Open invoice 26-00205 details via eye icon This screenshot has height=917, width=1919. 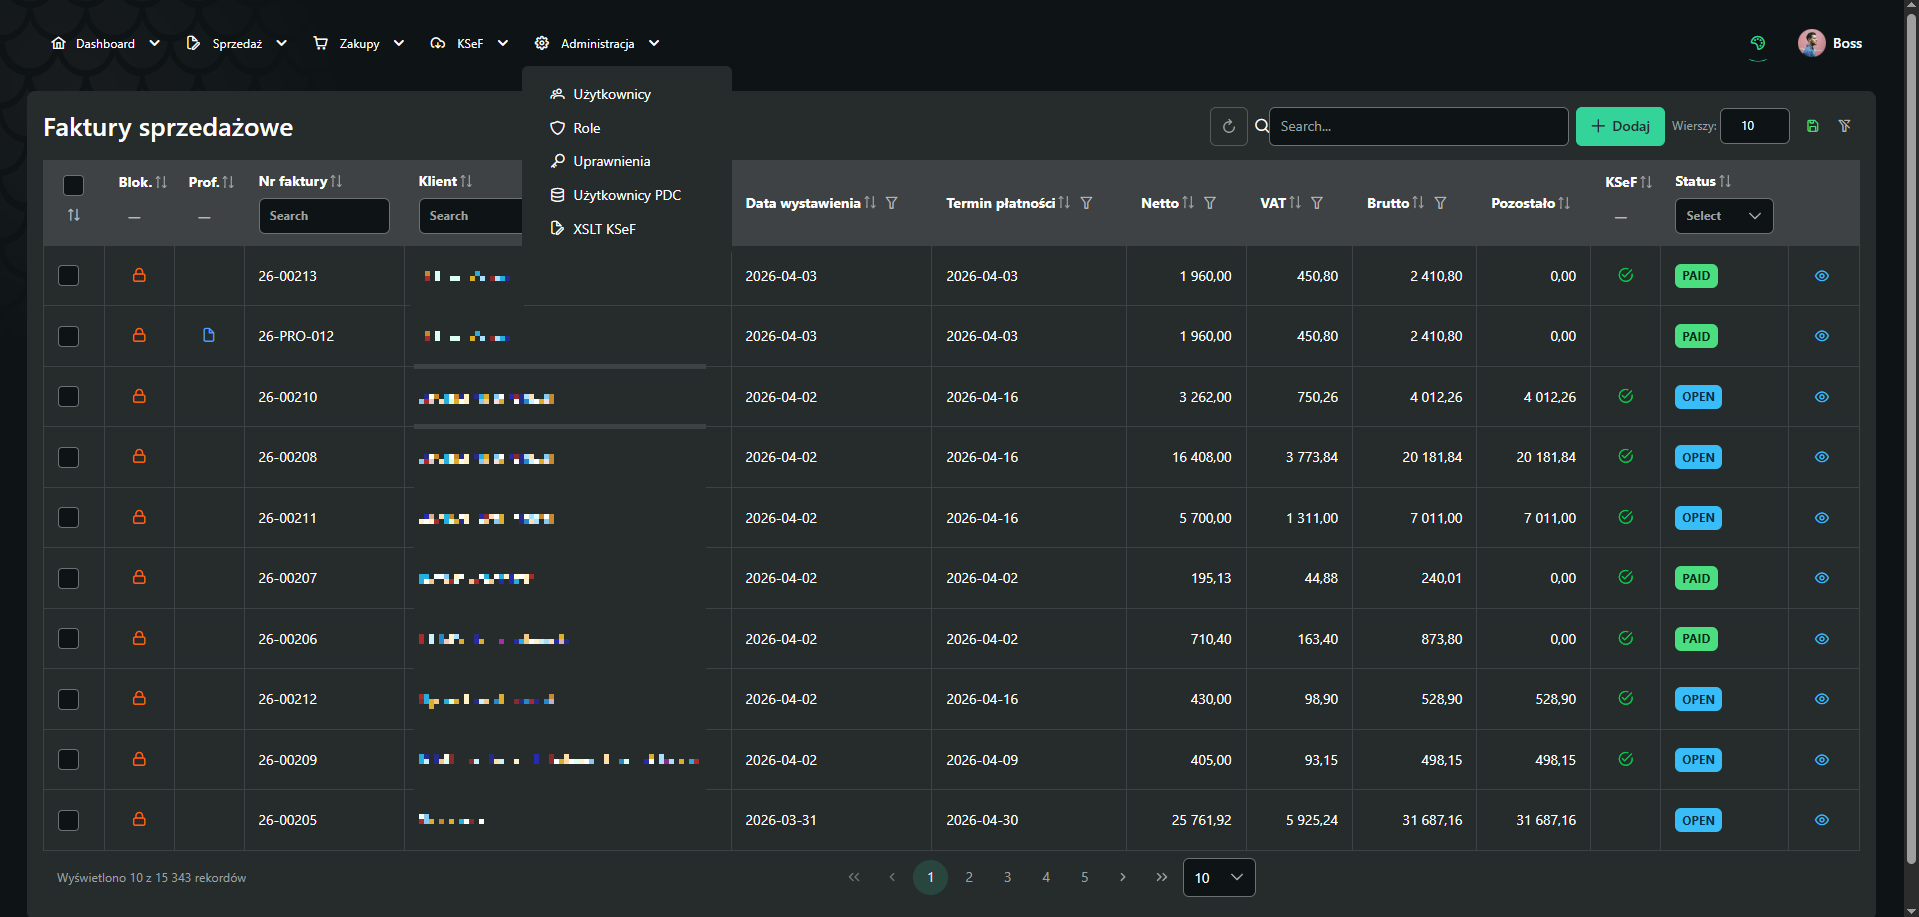point(1821,820)
